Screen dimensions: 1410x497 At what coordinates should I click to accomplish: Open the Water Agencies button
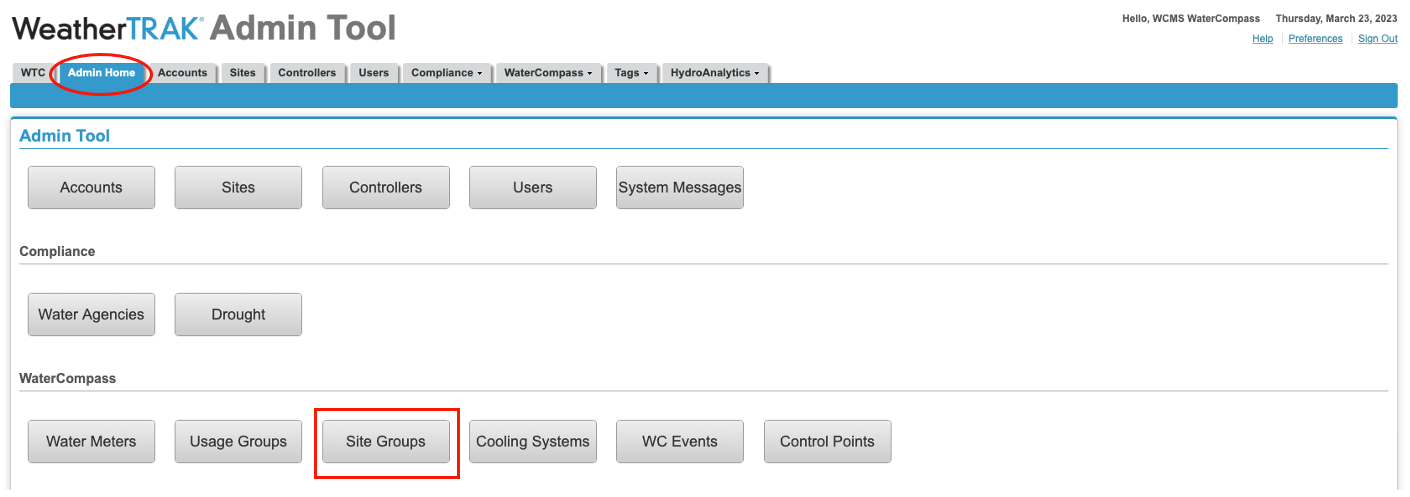click(91, 314)
